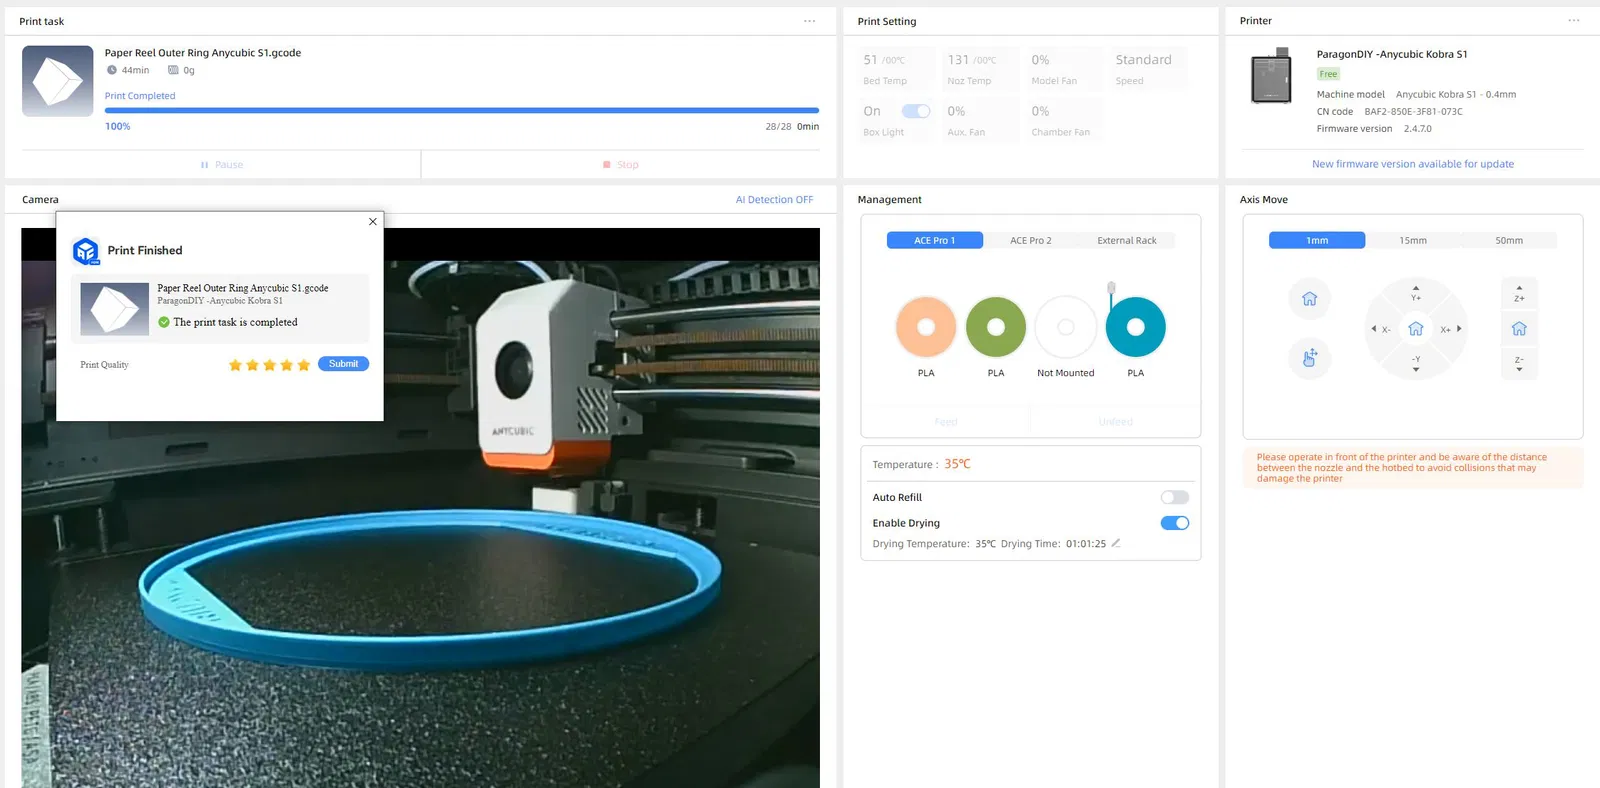This screenshot has width=1600, height=788.
Task: Select the 1mm axis move step
Action: click(x=1317, y=241)
